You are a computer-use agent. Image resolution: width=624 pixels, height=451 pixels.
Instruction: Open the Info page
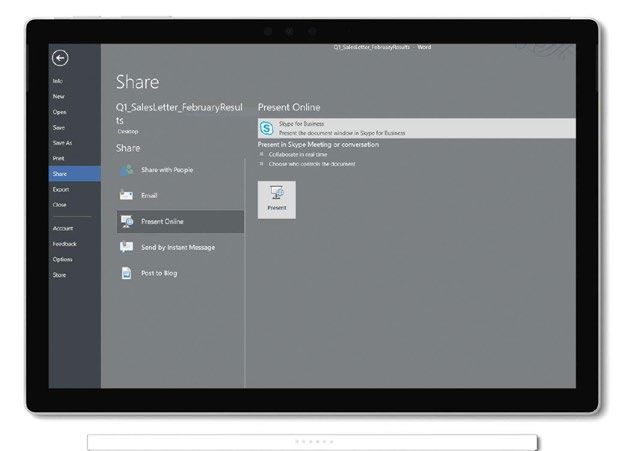(58, 81)
